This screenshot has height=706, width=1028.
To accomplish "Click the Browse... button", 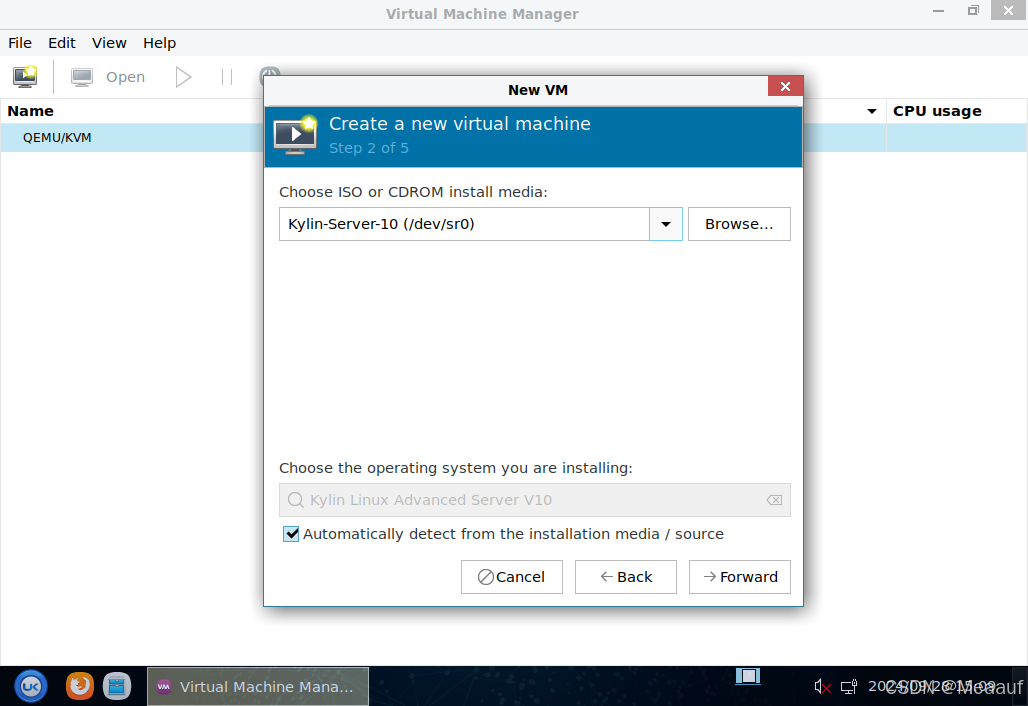I will tap(739, 224).
